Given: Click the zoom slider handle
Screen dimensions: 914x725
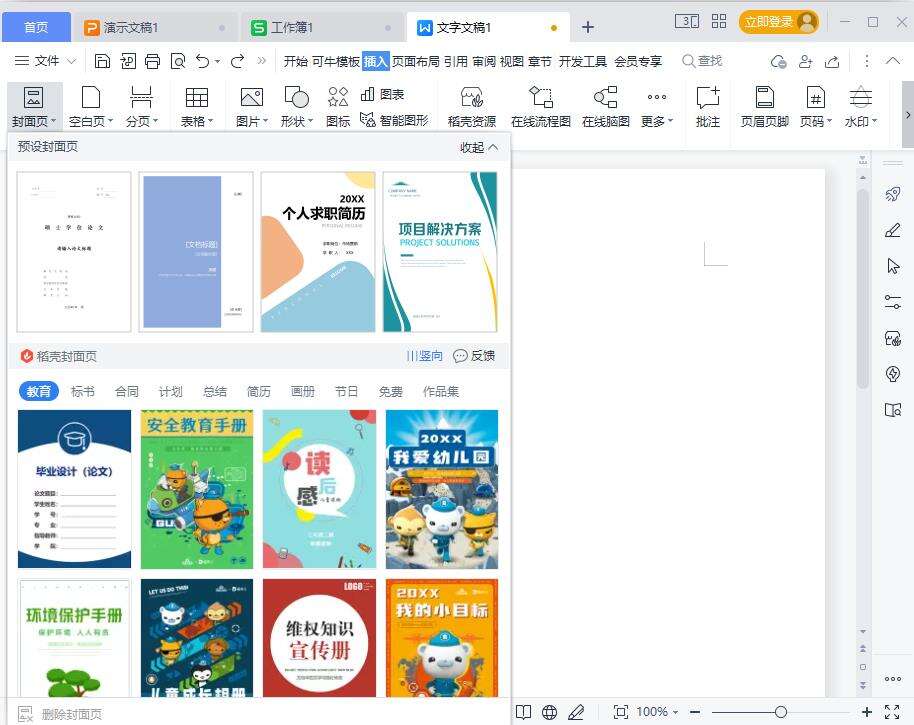Looking at the screenshot, I should pyautogui.click(x=781, y=712).
